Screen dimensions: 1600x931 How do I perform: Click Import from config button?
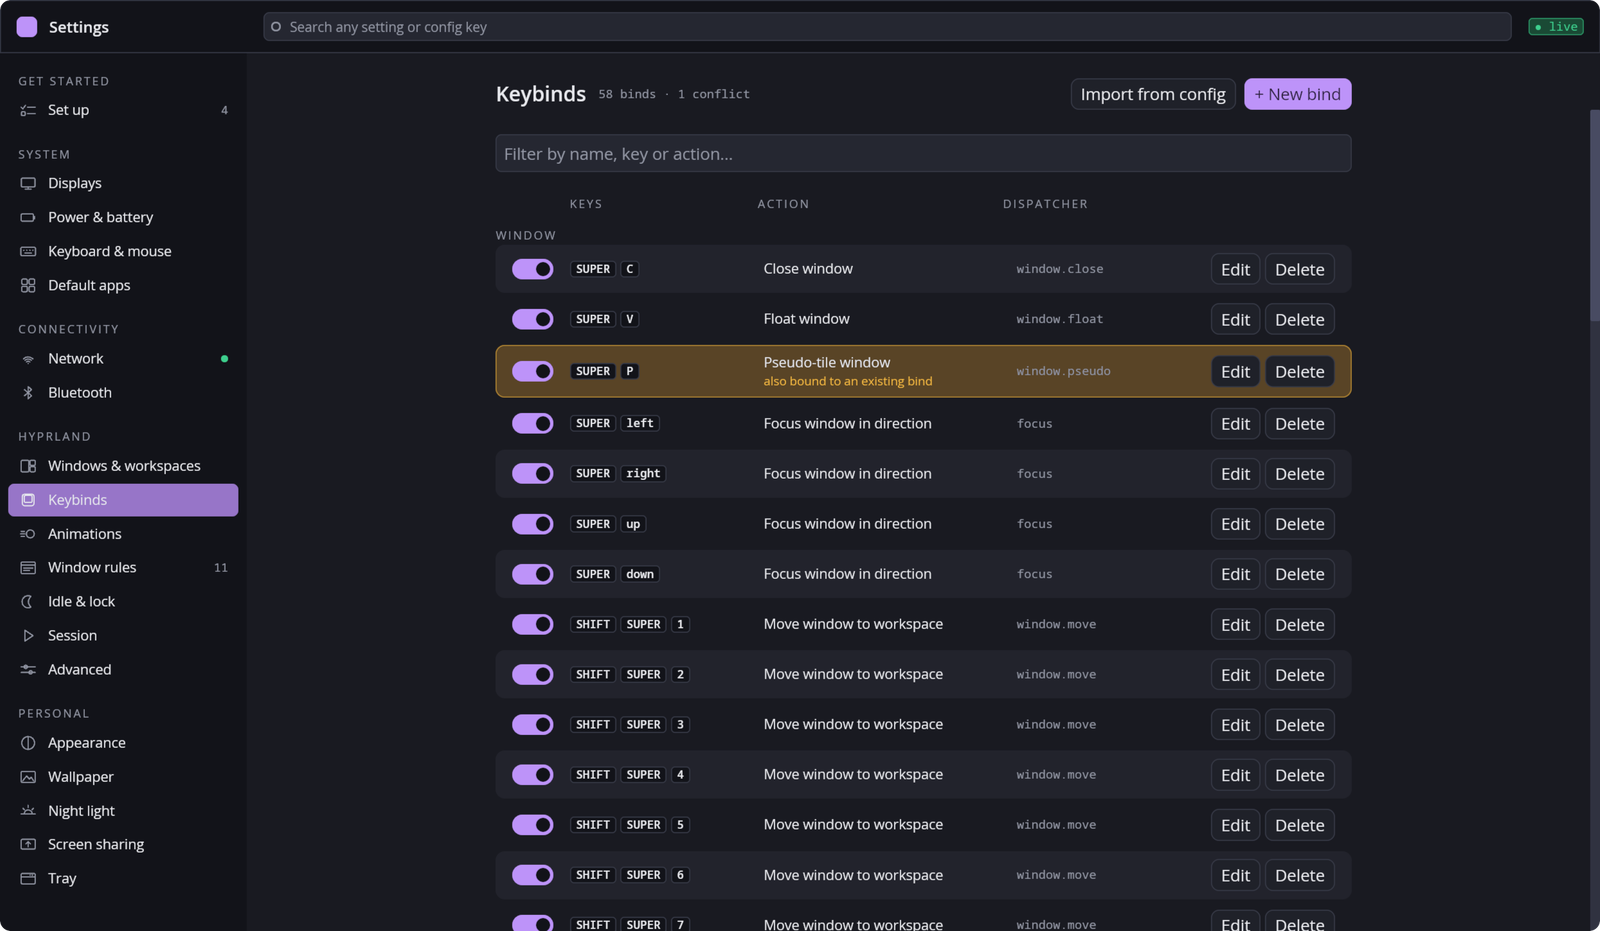1153,94
